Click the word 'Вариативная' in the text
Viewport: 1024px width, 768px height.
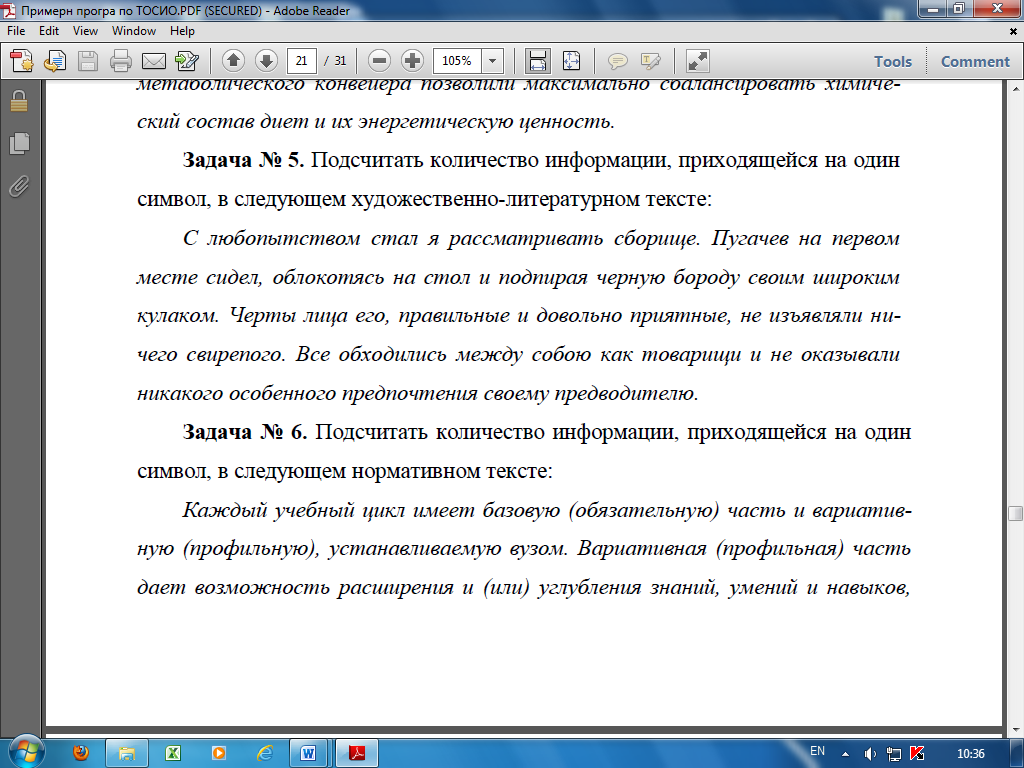(641, 548)
